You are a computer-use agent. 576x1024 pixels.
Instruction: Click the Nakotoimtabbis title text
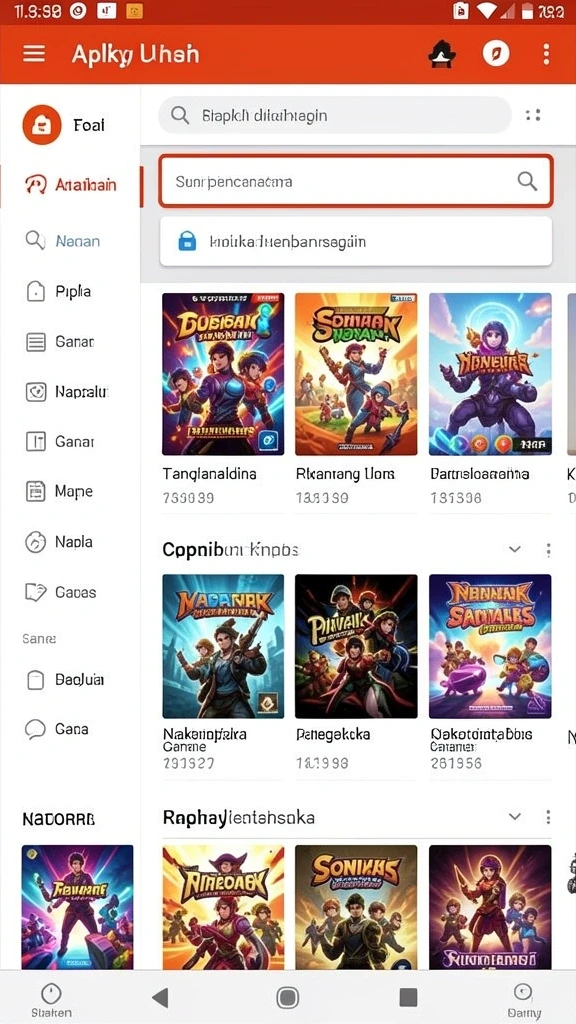482,734
